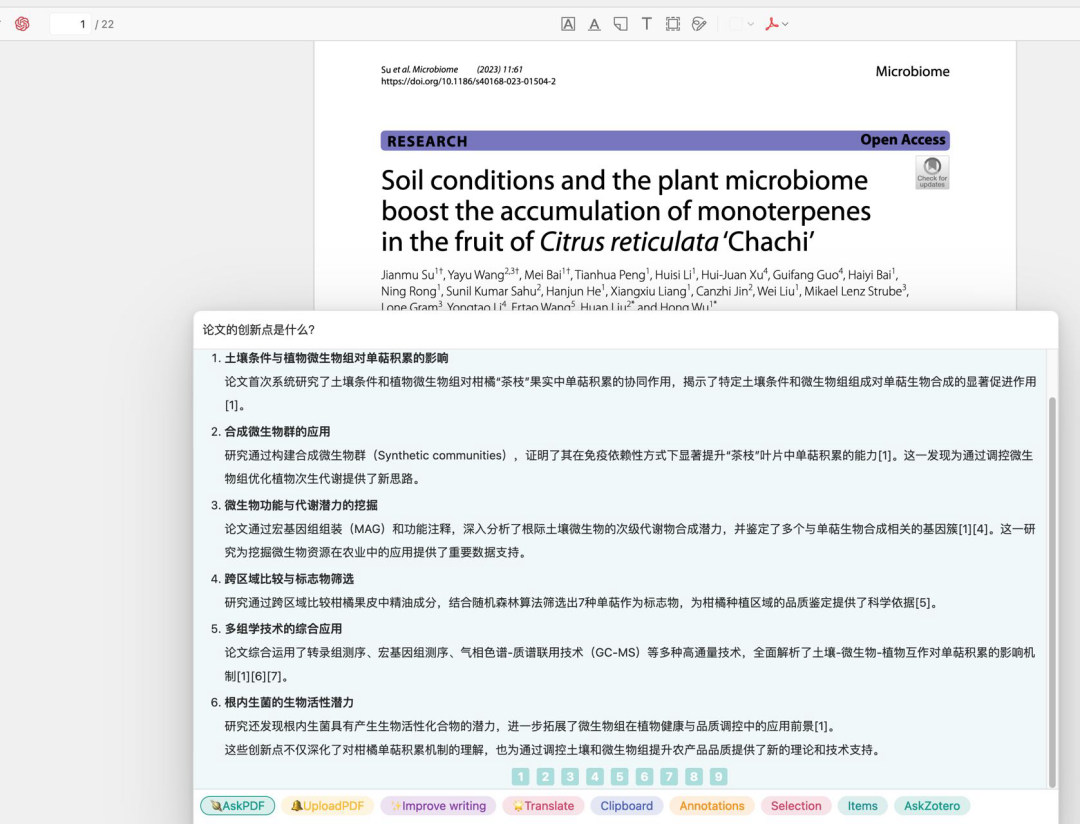This screenshot has width=1080, height=824.
Task: Click the Selection tag button
Action: tap(796, 805)
